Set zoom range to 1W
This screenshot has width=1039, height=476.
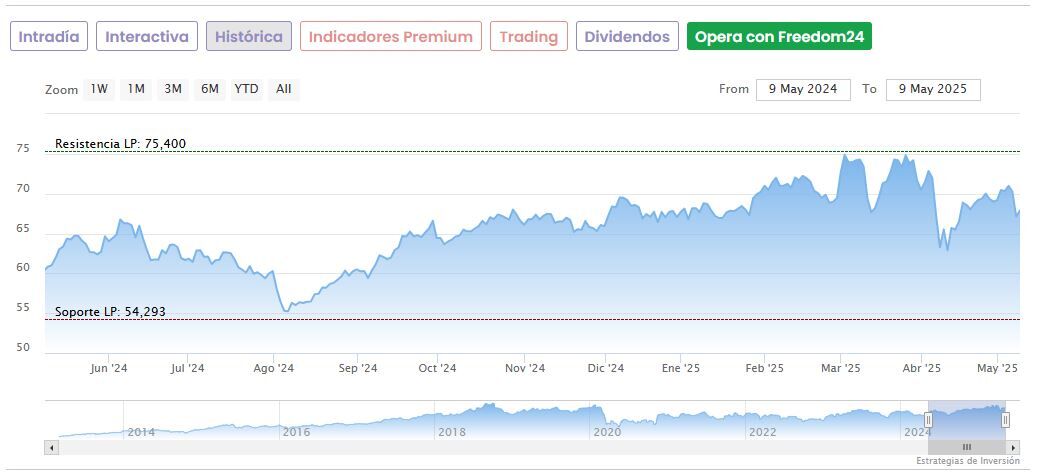tap(99, 89)
